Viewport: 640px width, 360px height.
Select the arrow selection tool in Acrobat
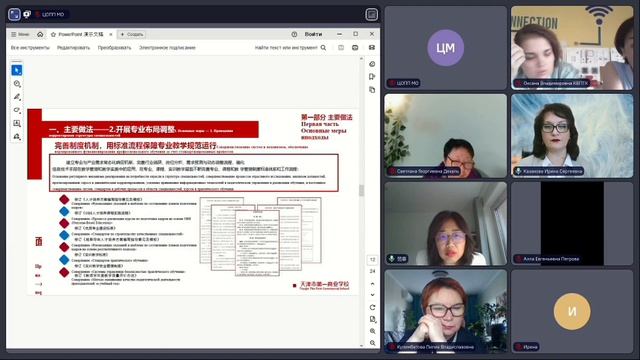point(17,71)
